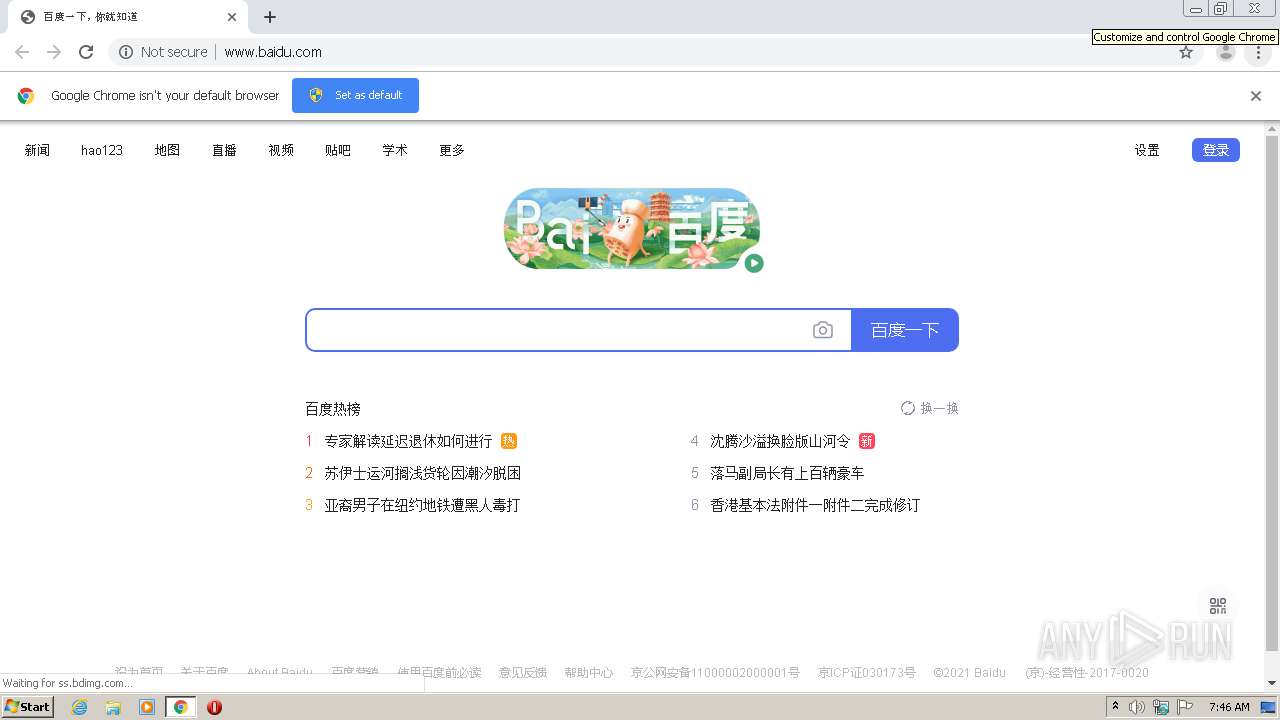
Task: Open network tray icon
Action: point(1161,707)
